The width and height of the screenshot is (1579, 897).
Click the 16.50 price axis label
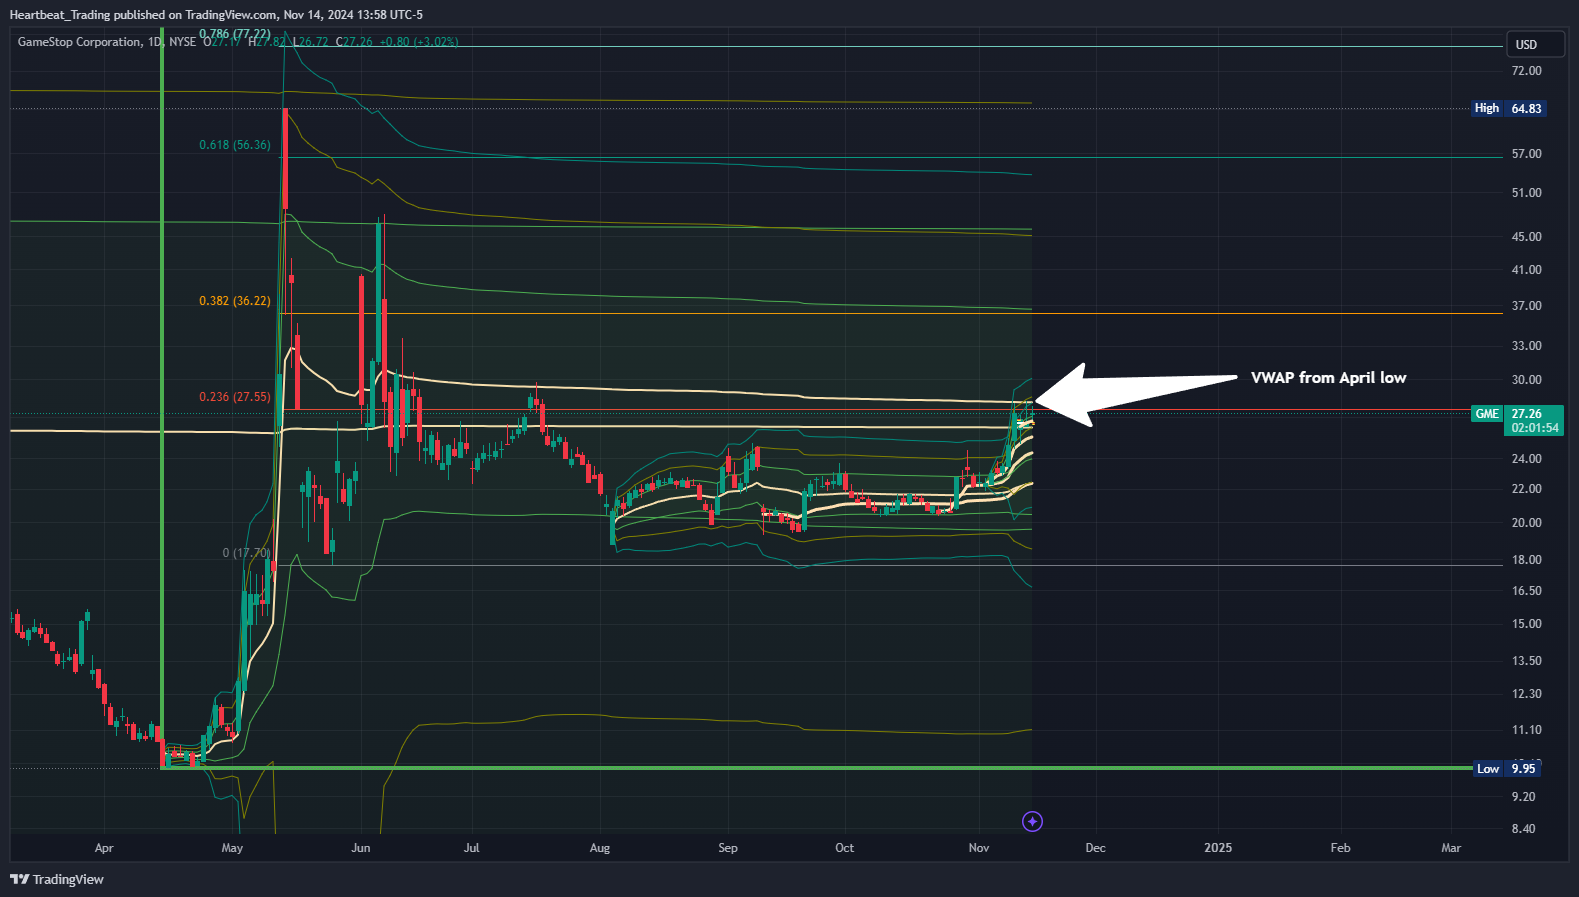[x=1527, y=591]
